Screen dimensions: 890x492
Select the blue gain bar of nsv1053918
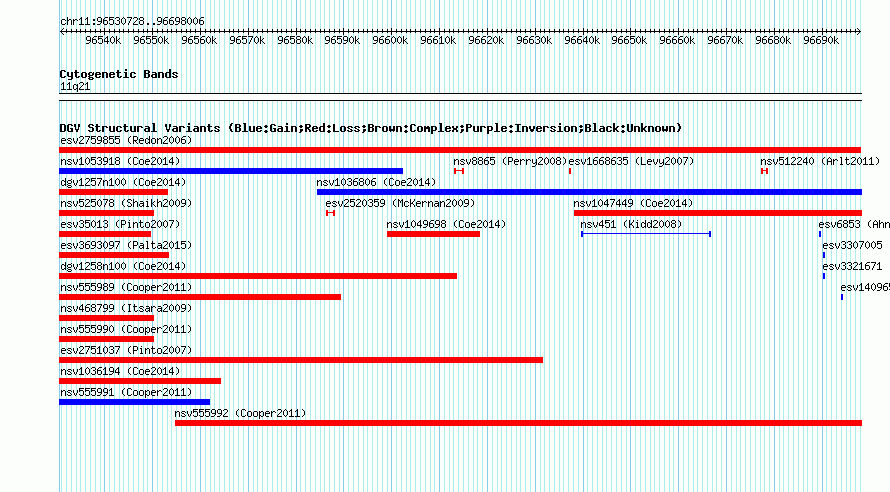231,171
